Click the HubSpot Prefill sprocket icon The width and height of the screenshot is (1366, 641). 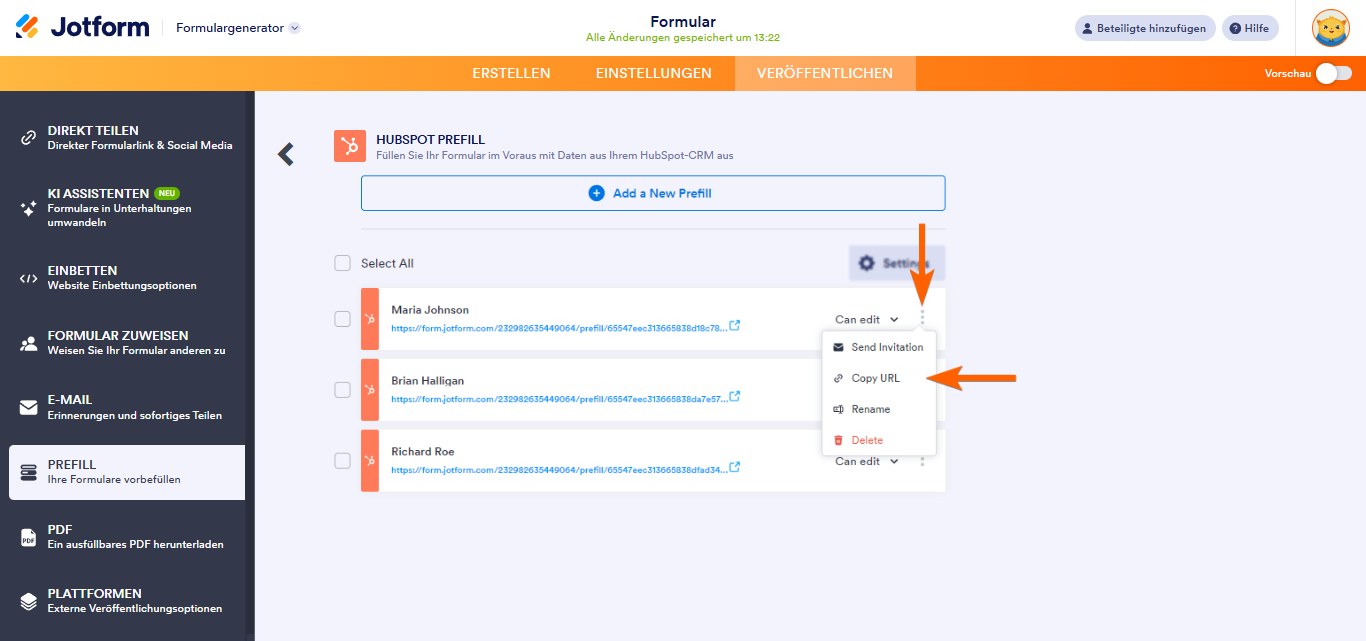(349, 146)
